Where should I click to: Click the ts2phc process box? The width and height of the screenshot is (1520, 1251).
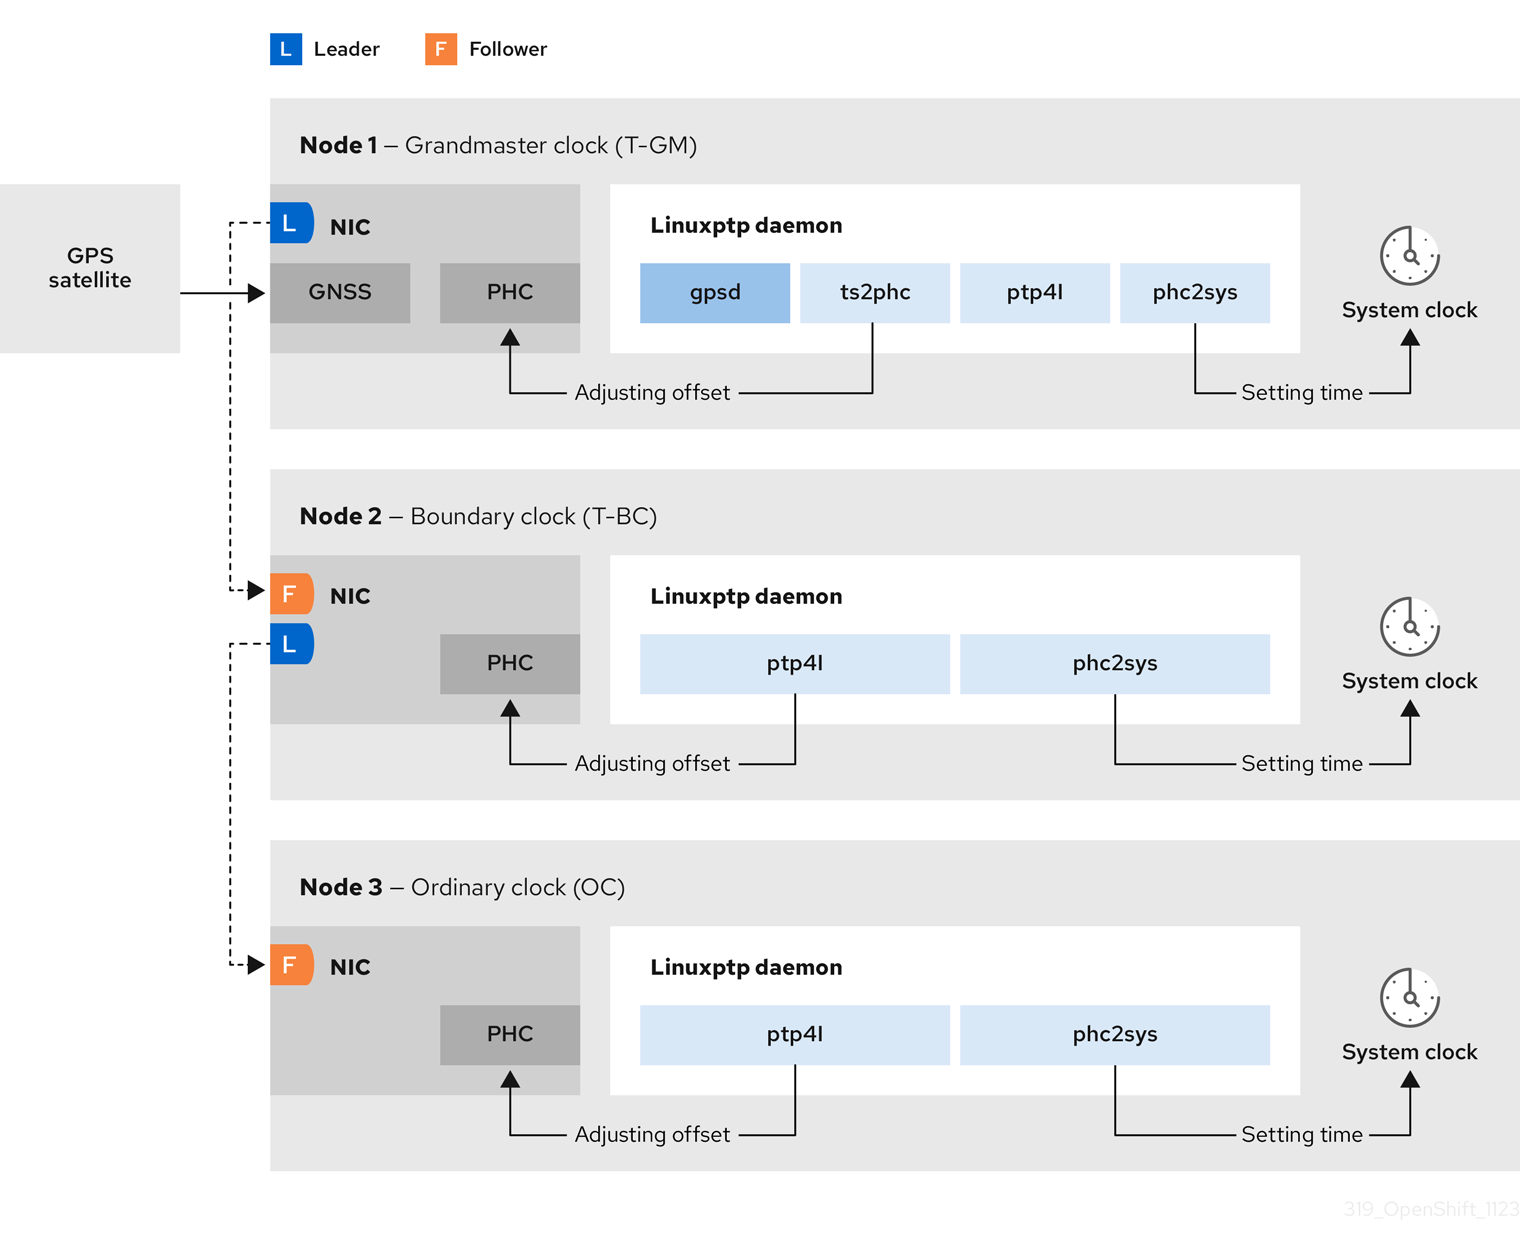[875, 293]
